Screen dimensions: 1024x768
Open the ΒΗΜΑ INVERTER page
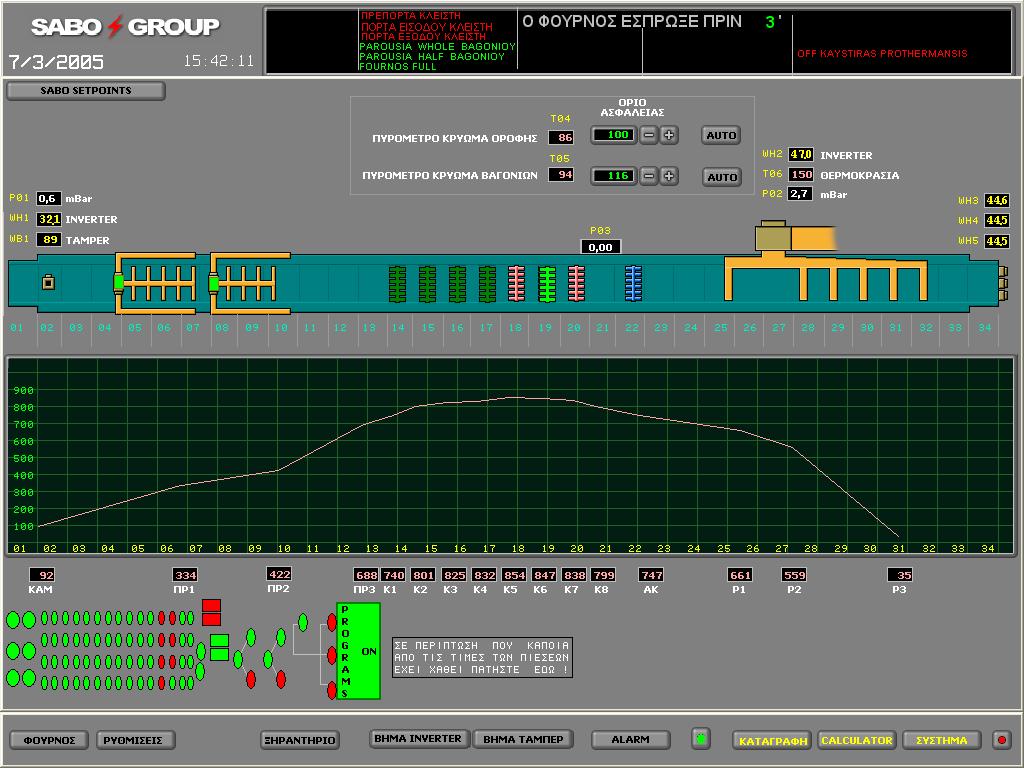[x=418, y=739]
